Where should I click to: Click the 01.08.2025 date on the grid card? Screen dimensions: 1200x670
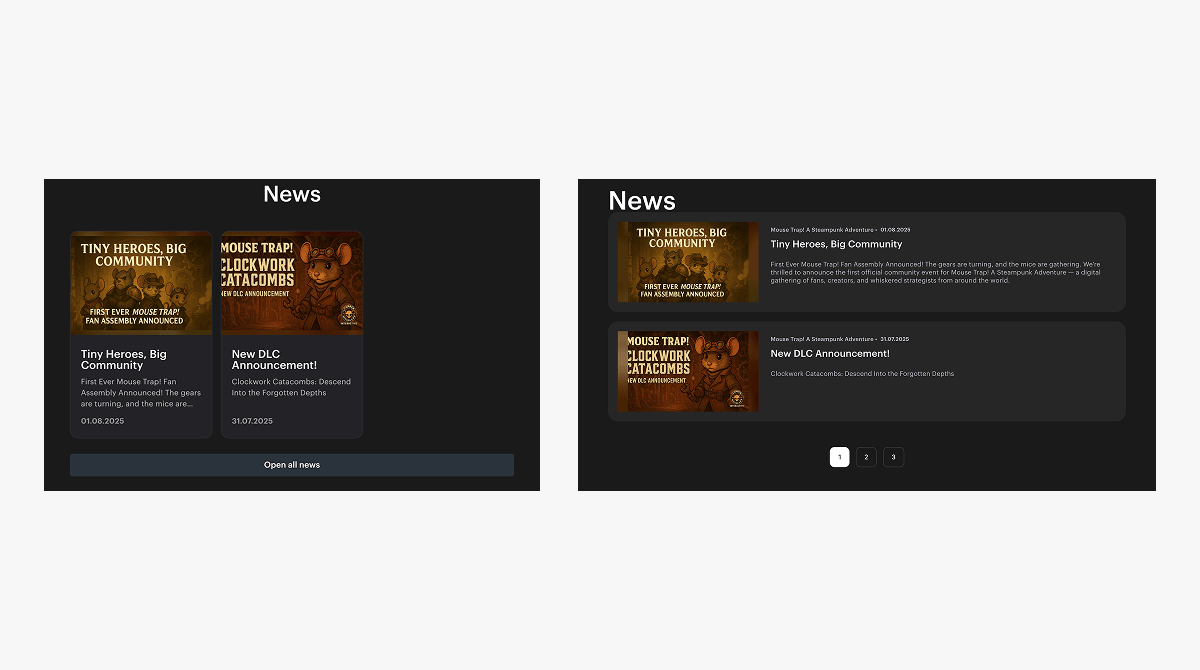[x=103, y=421]
